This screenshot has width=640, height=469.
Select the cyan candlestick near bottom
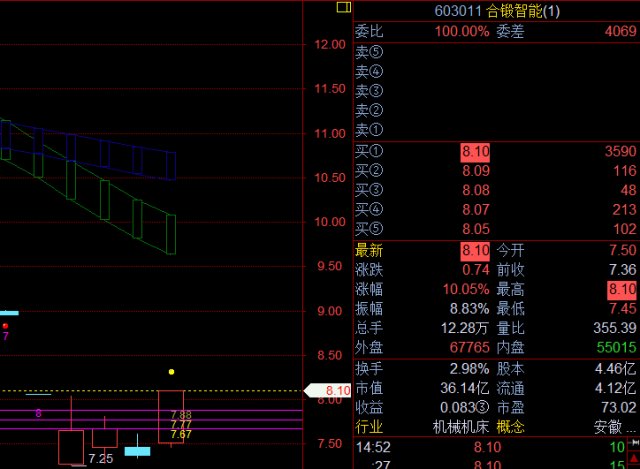(x=137, y=451)
